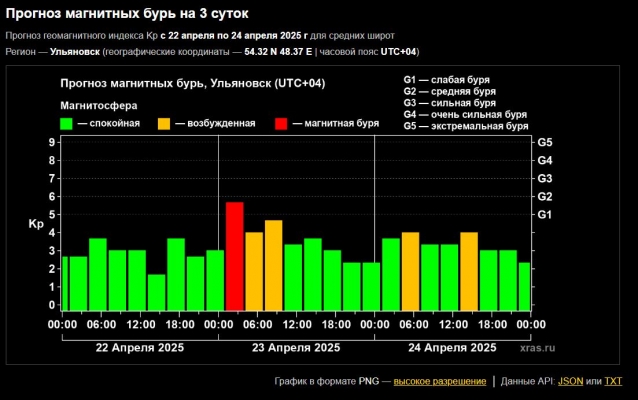
Task: Click the "23 Апреля 2025" date label
Action: click(x=297, y=348)
